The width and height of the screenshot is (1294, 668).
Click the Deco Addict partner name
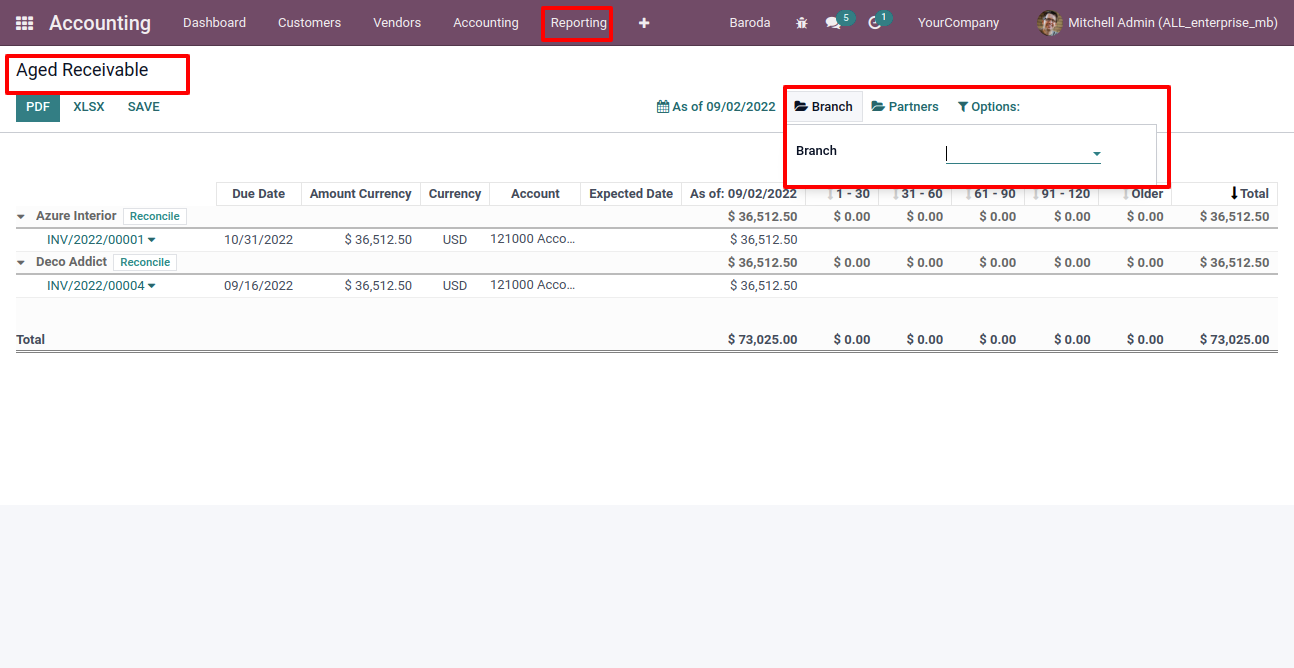click(71, 262)
